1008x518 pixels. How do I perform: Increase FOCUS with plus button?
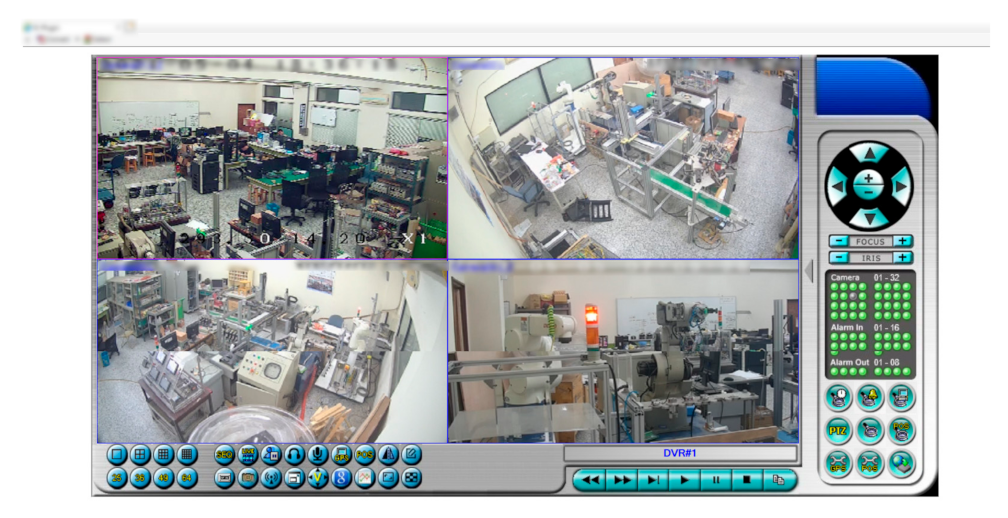click(903, 241)
